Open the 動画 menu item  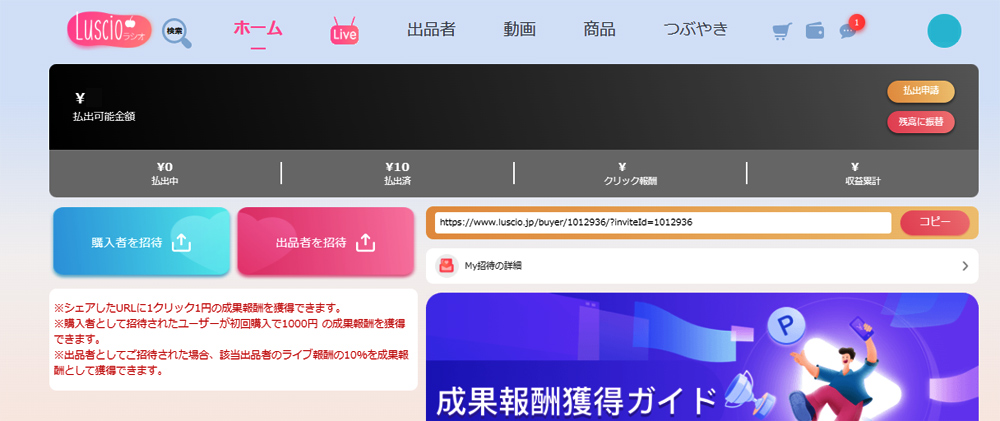coord(520,29)
